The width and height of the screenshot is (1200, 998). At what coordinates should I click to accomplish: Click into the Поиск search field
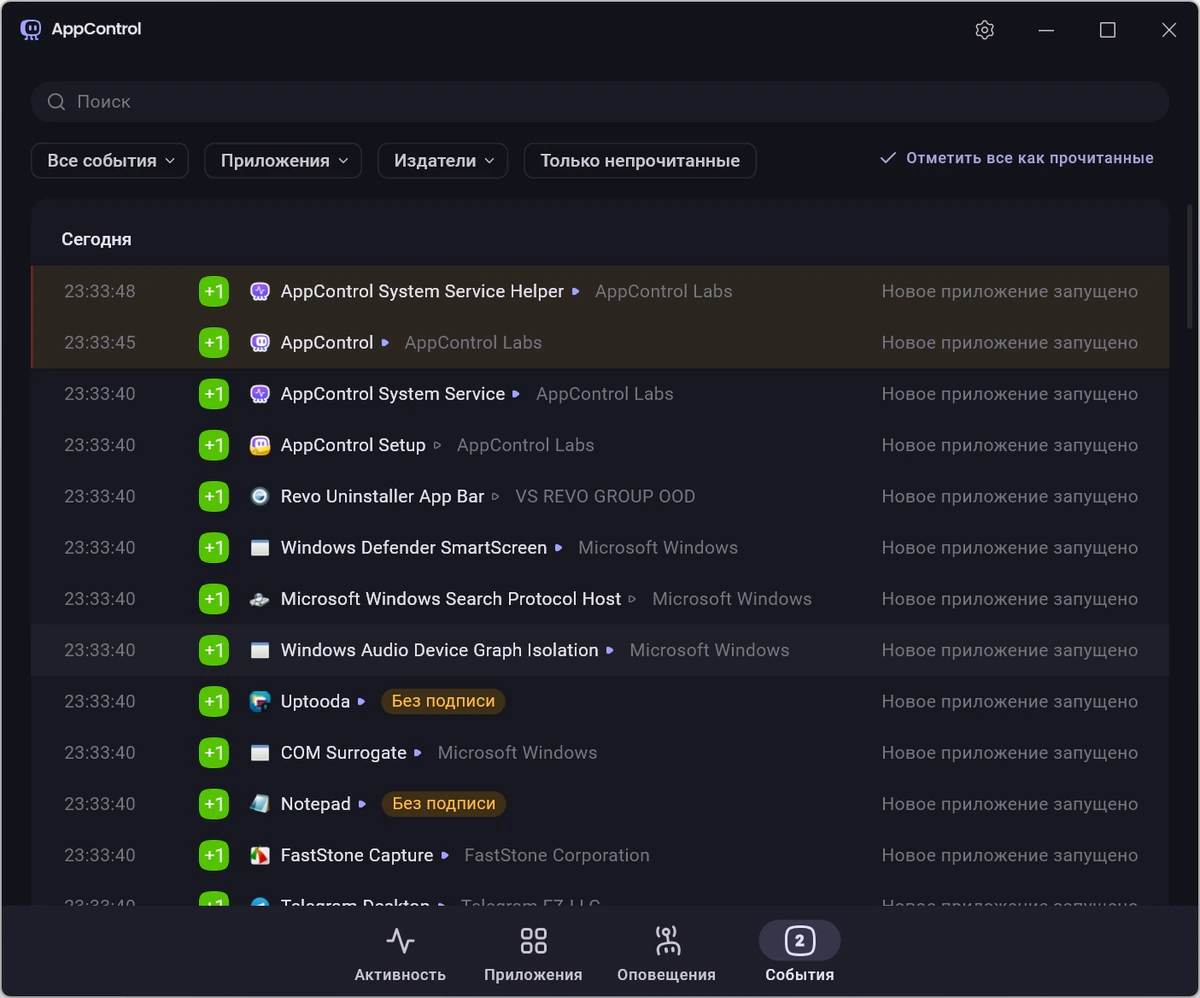point(600,102)
